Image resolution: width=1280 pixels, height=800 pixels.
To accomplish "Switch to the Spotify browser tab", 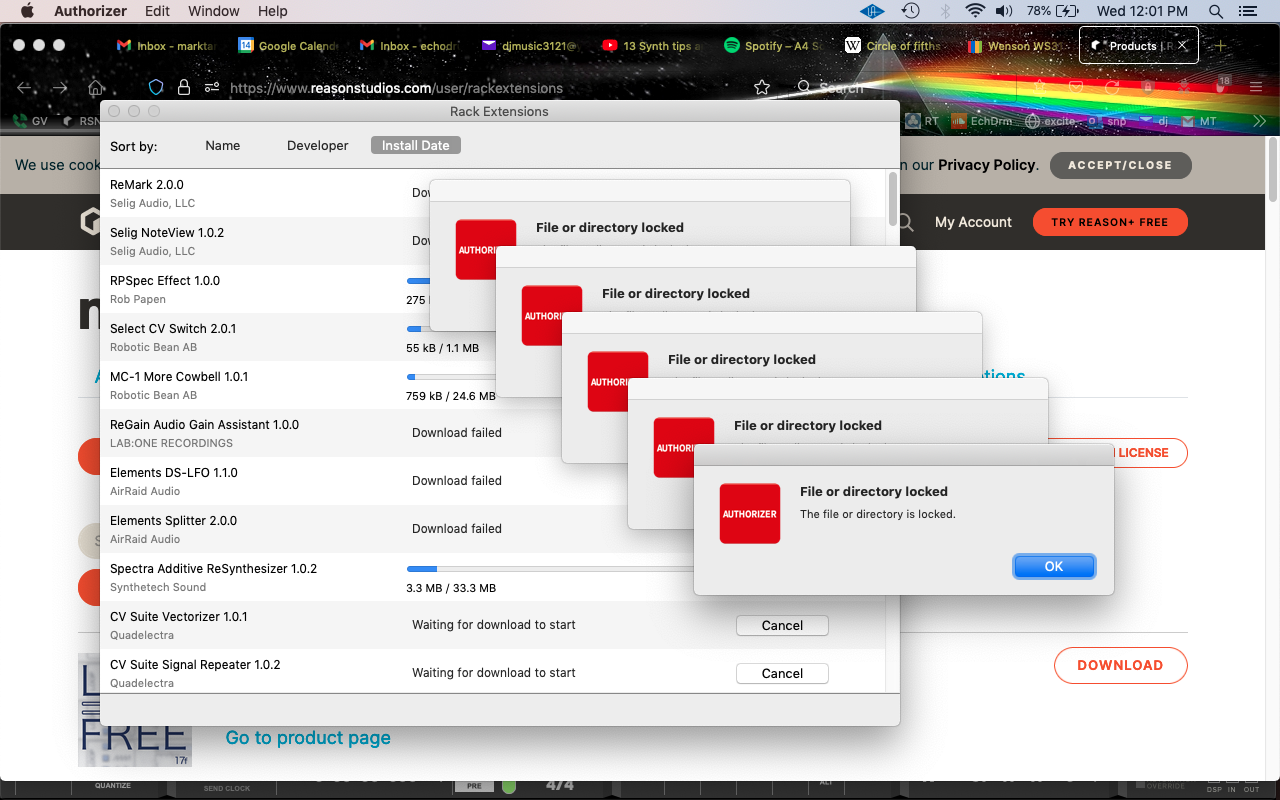I will tap(773, 46).
